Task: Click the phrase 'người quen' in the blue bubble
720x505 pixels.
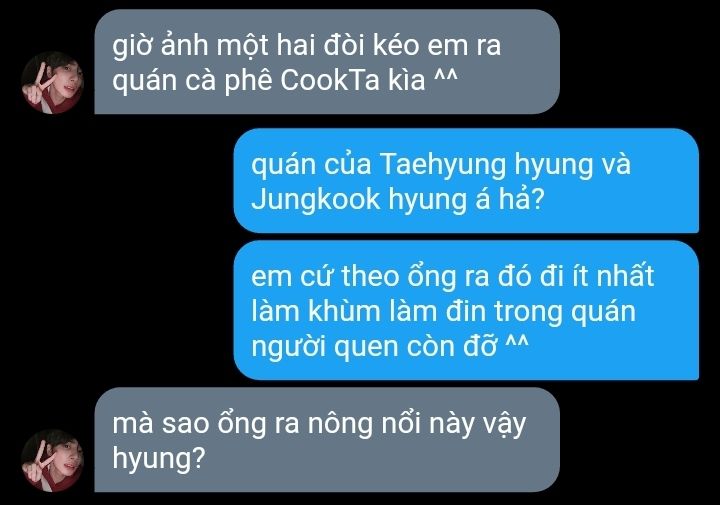Action: pos(321,347)
